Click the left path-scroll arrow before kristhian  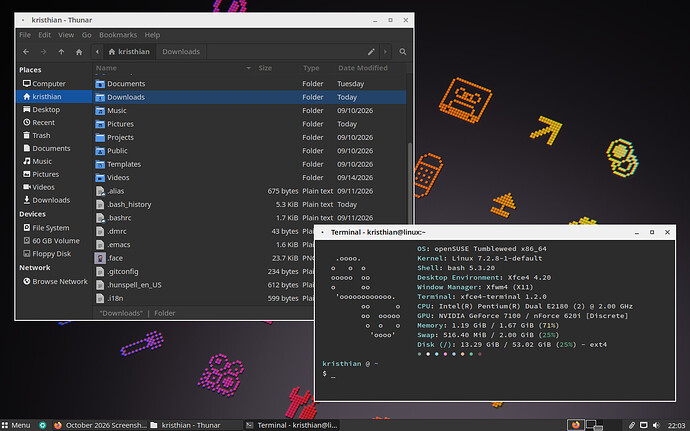coord(97,52)
